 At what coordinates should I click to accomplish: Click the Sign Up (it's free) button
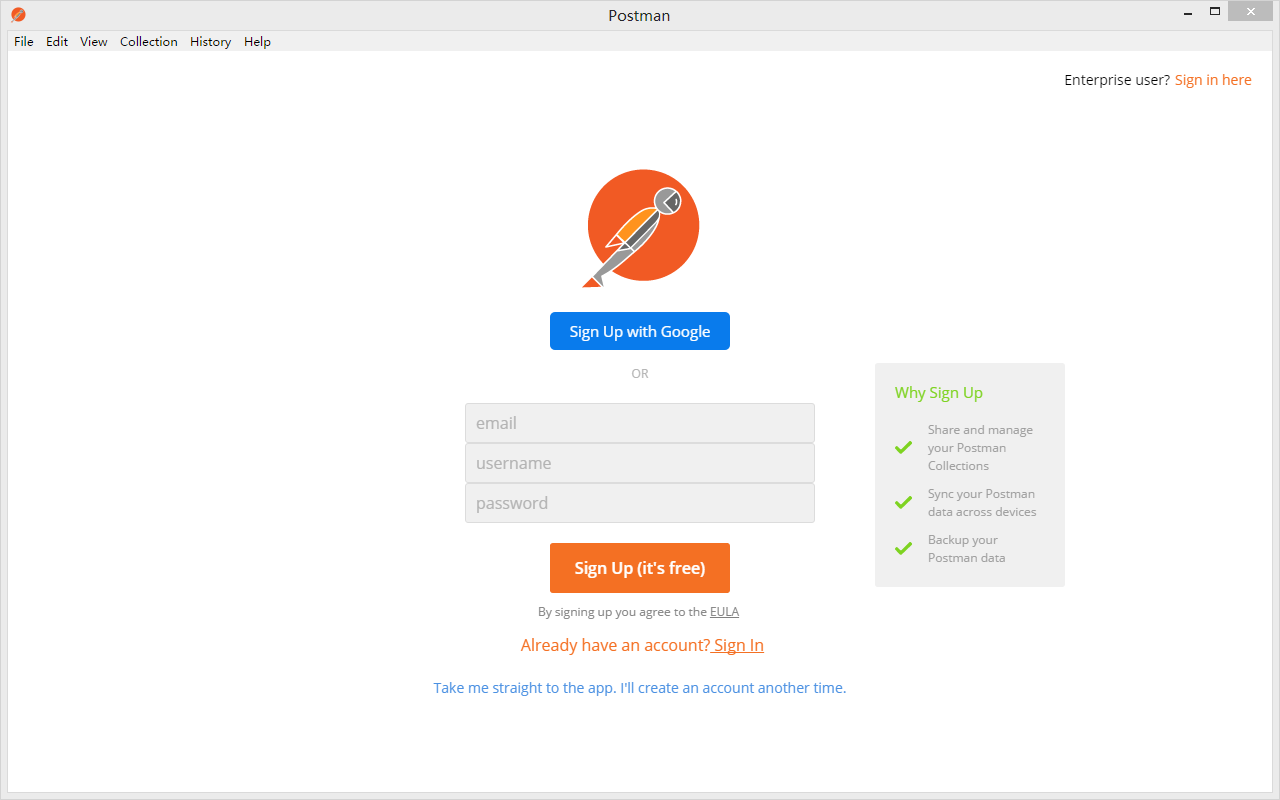pos(640,568)
